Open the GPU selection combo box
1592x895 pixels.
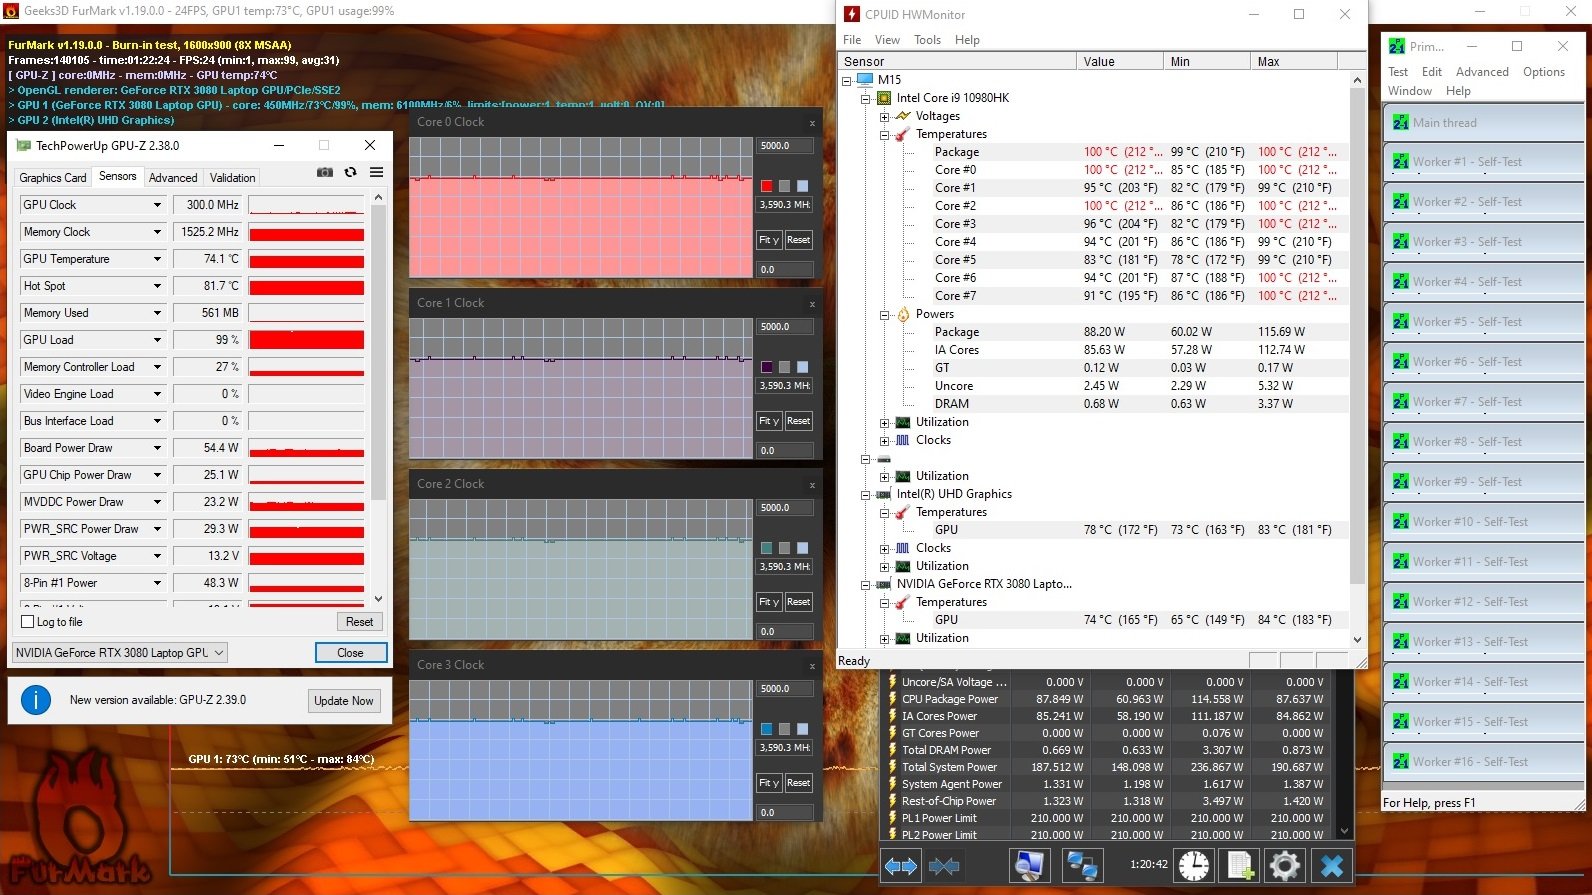tap(119, 653)
